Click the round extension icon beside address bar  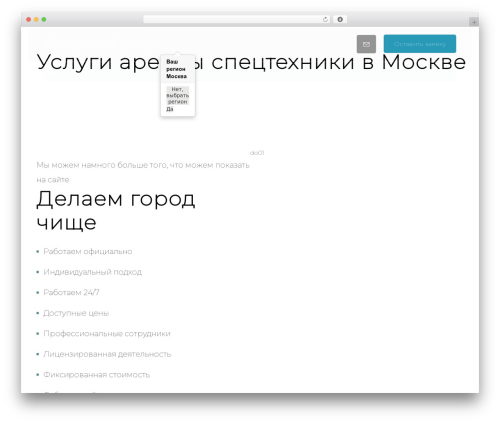pyautogui.click(x=340, y=19)
